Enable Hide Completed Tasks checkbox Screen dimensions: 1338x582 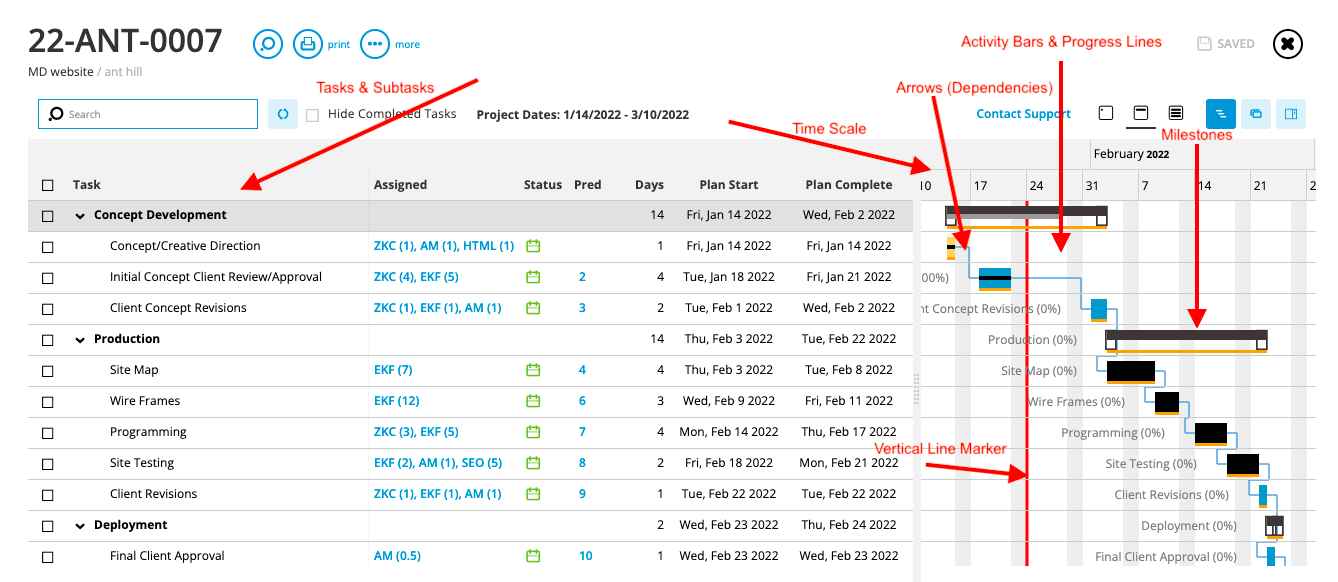pyautogui.click(x=312, y=115)
